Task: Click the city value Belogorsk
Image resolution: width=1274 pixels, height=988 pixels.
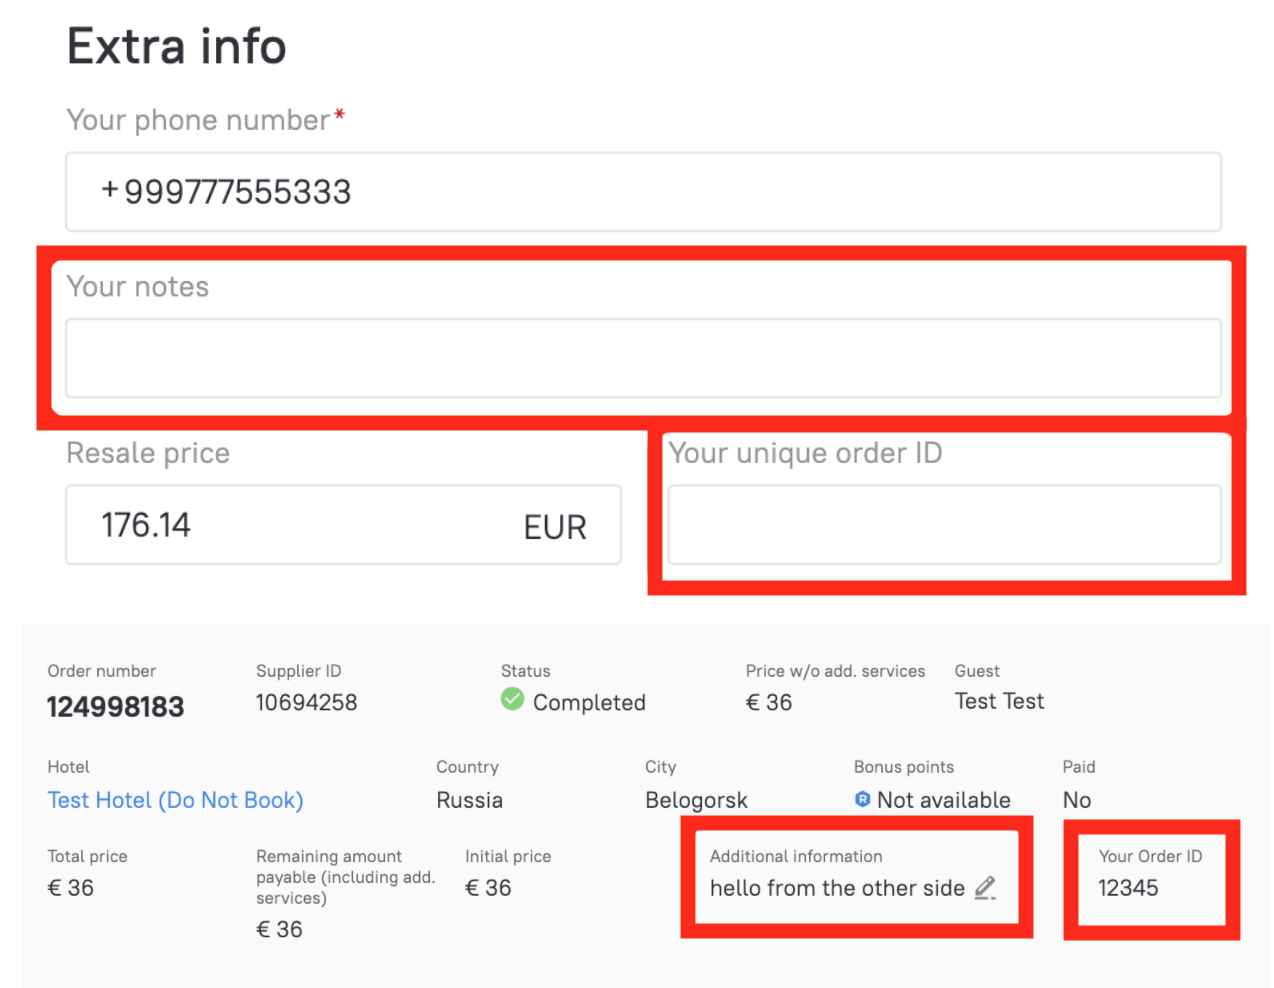Action: pos(696,800)
